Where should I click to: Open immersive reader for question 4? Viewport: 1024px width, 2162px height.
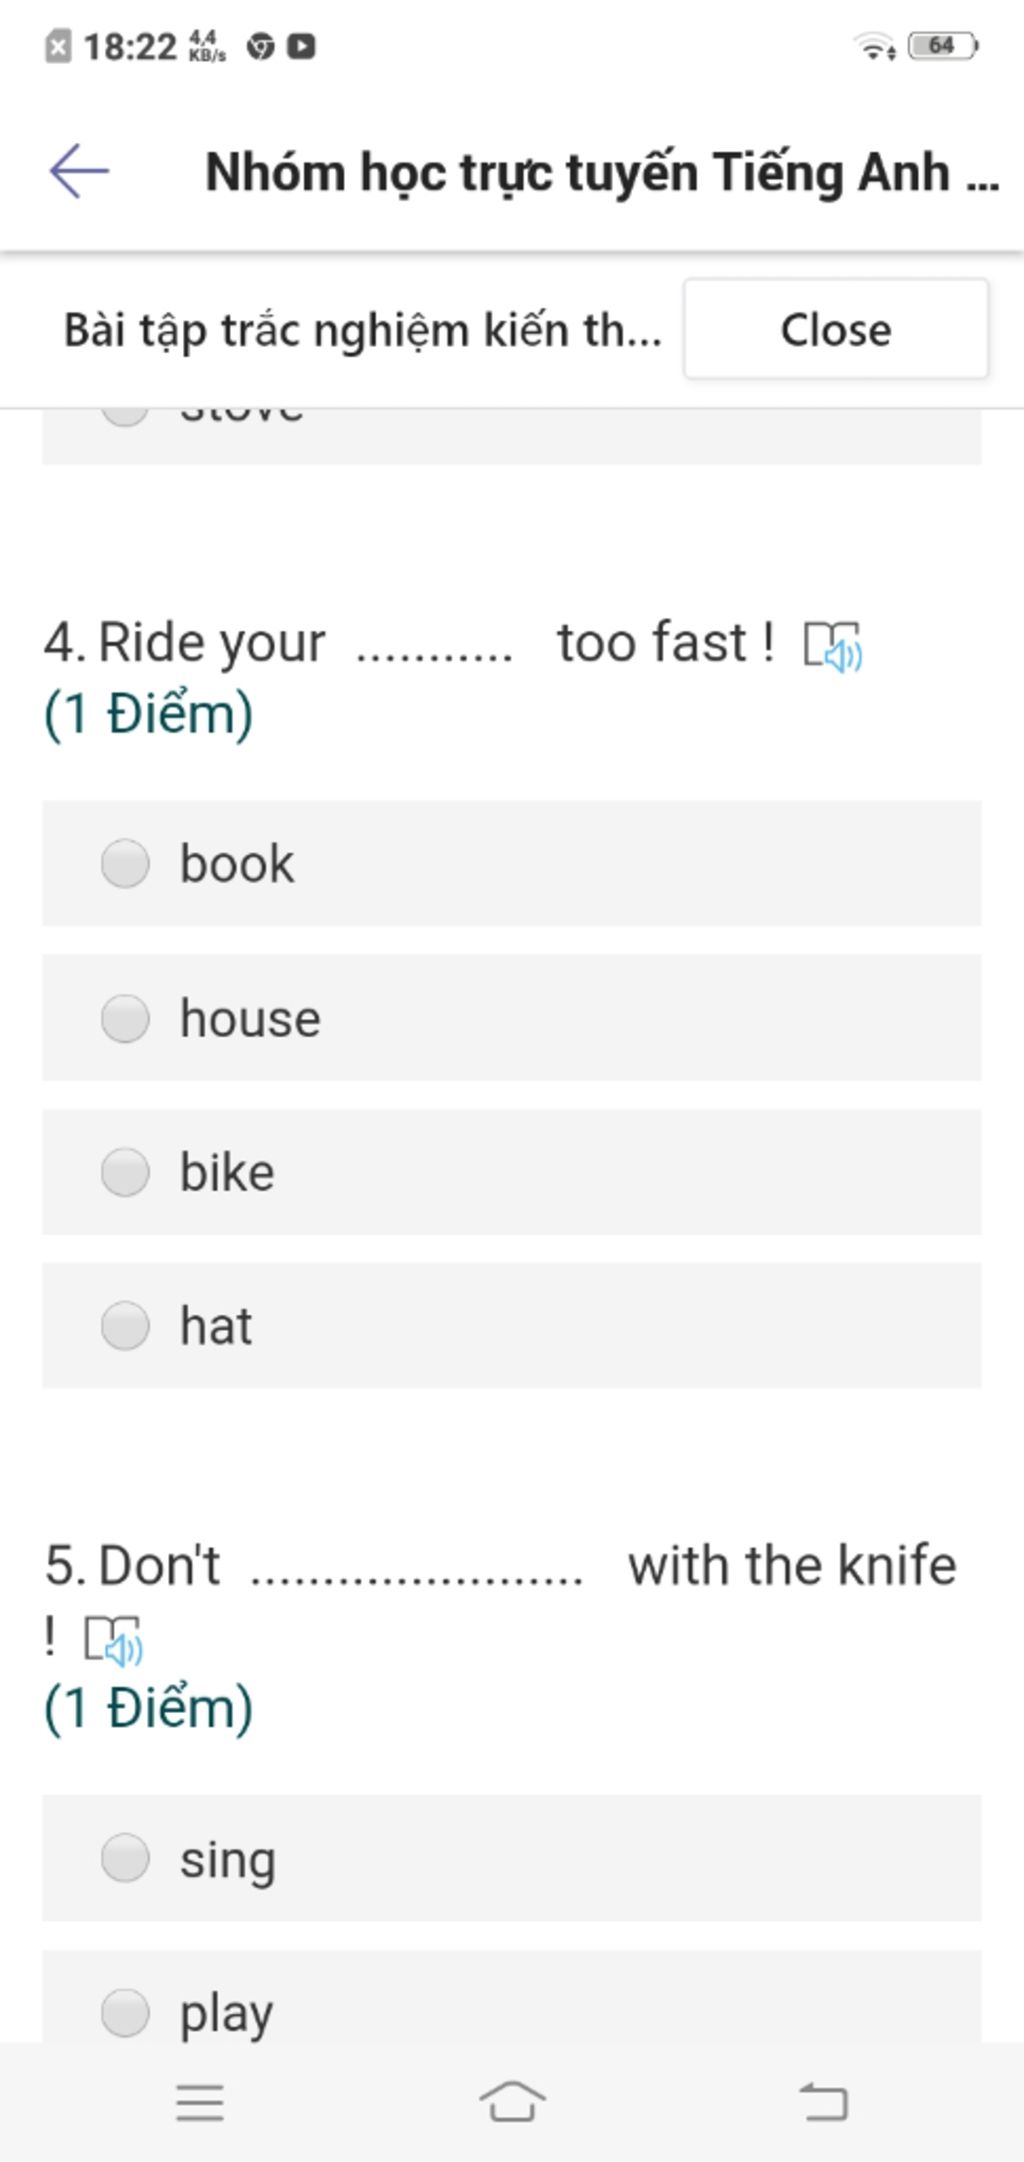pos(833,645)
